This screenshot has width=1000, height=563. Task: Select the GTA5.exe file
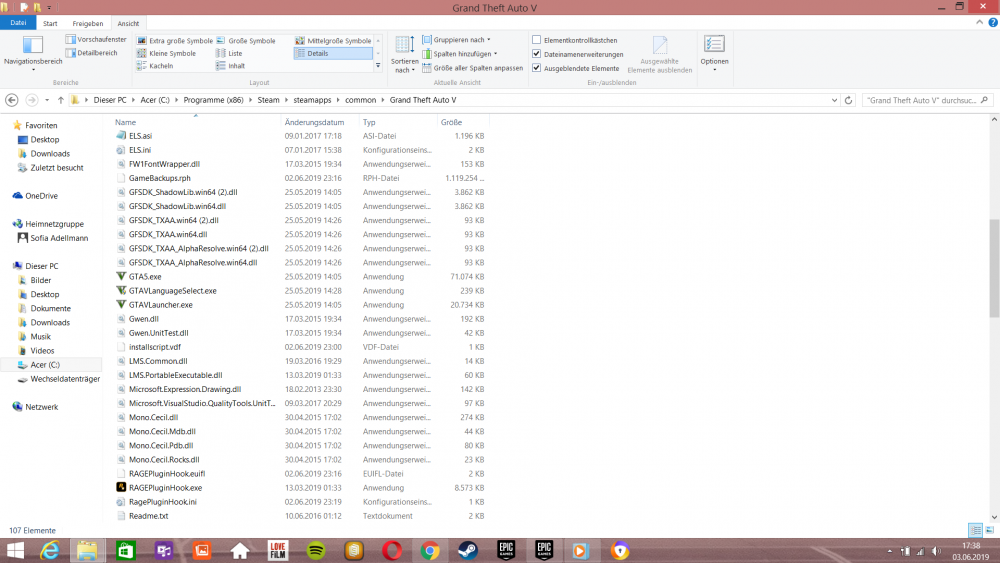click(x=145, y=277)
